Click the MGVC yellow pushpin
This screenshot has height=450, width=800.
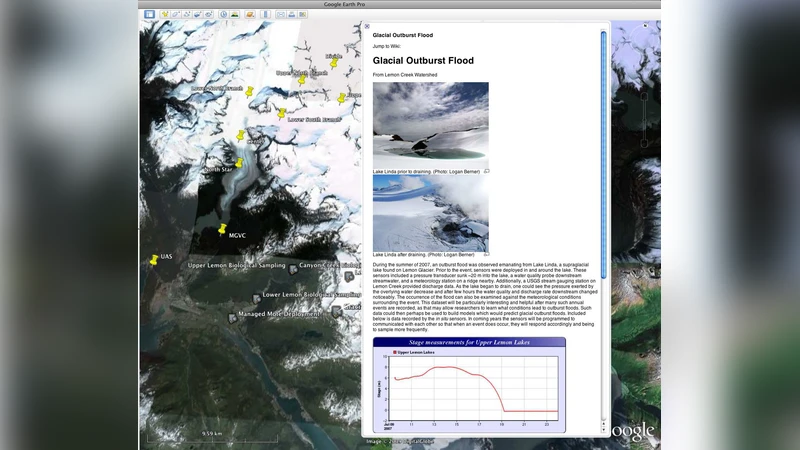coord(223,229)
